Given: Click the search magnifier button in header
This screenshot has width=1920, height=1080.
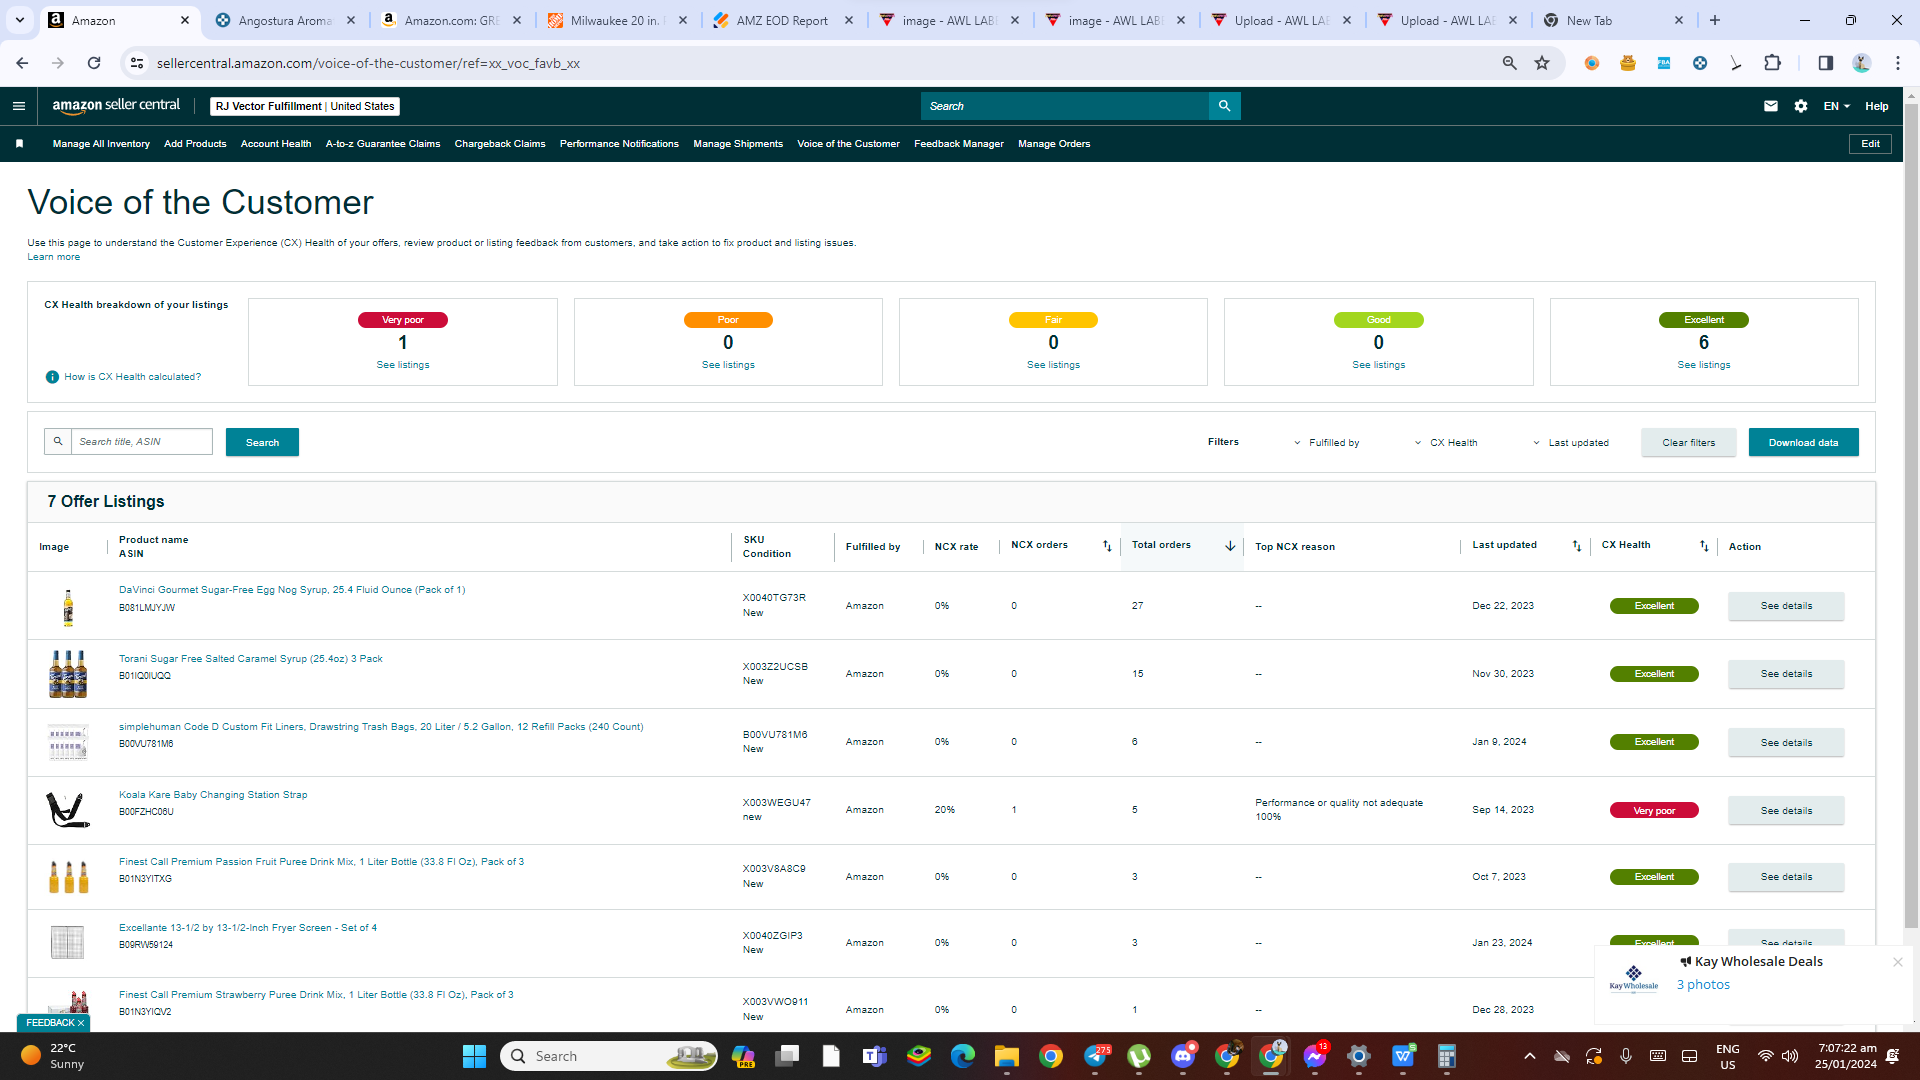Looking at the screenshot, I should pyautogui.click(x=1224, y=106).
